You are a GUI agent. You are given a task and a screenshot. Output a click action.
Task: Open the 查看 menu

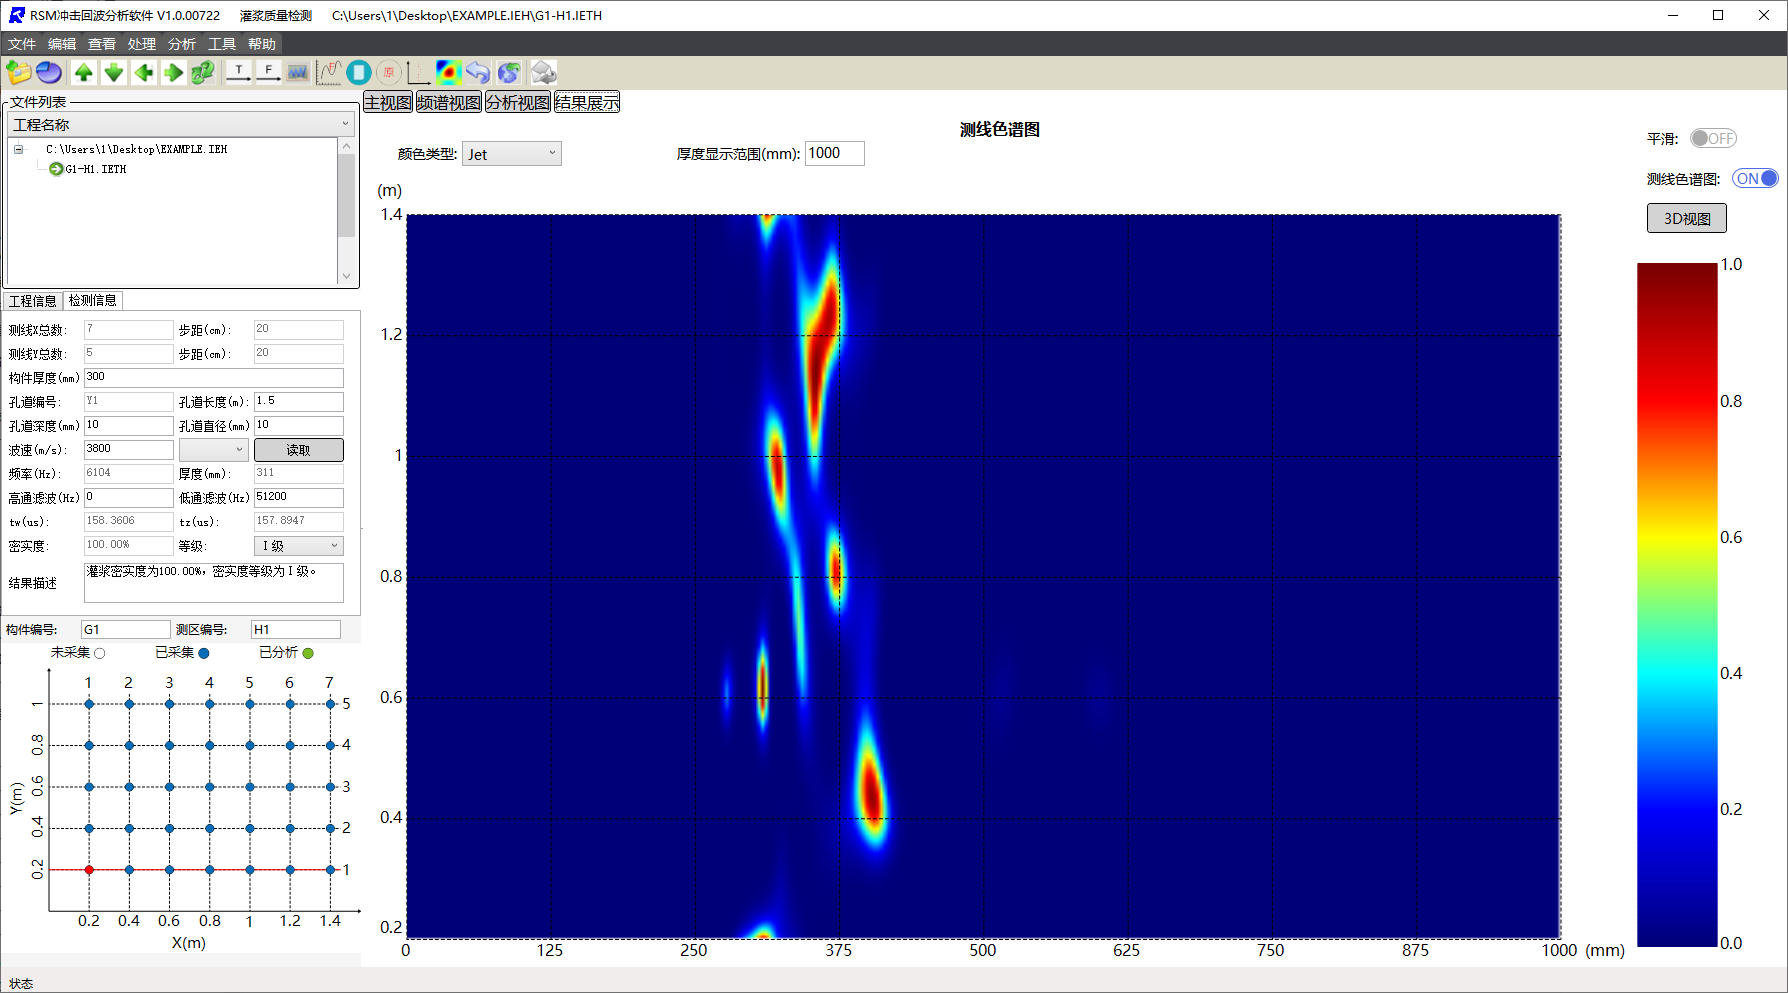click(x=102, y=44)
